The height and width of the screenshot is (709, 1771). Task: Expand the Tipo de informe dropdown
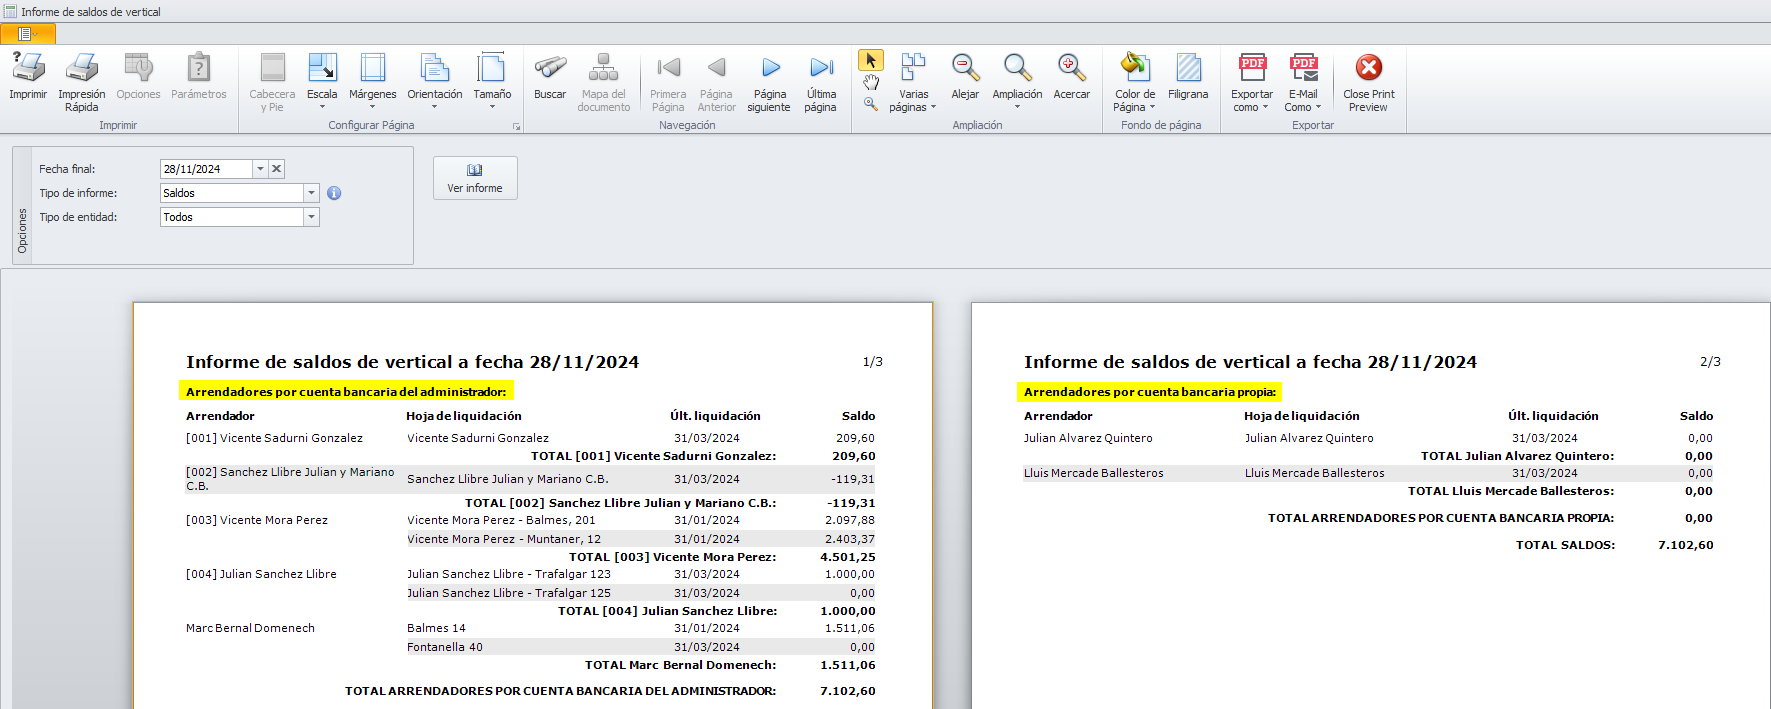pos(311,193)
